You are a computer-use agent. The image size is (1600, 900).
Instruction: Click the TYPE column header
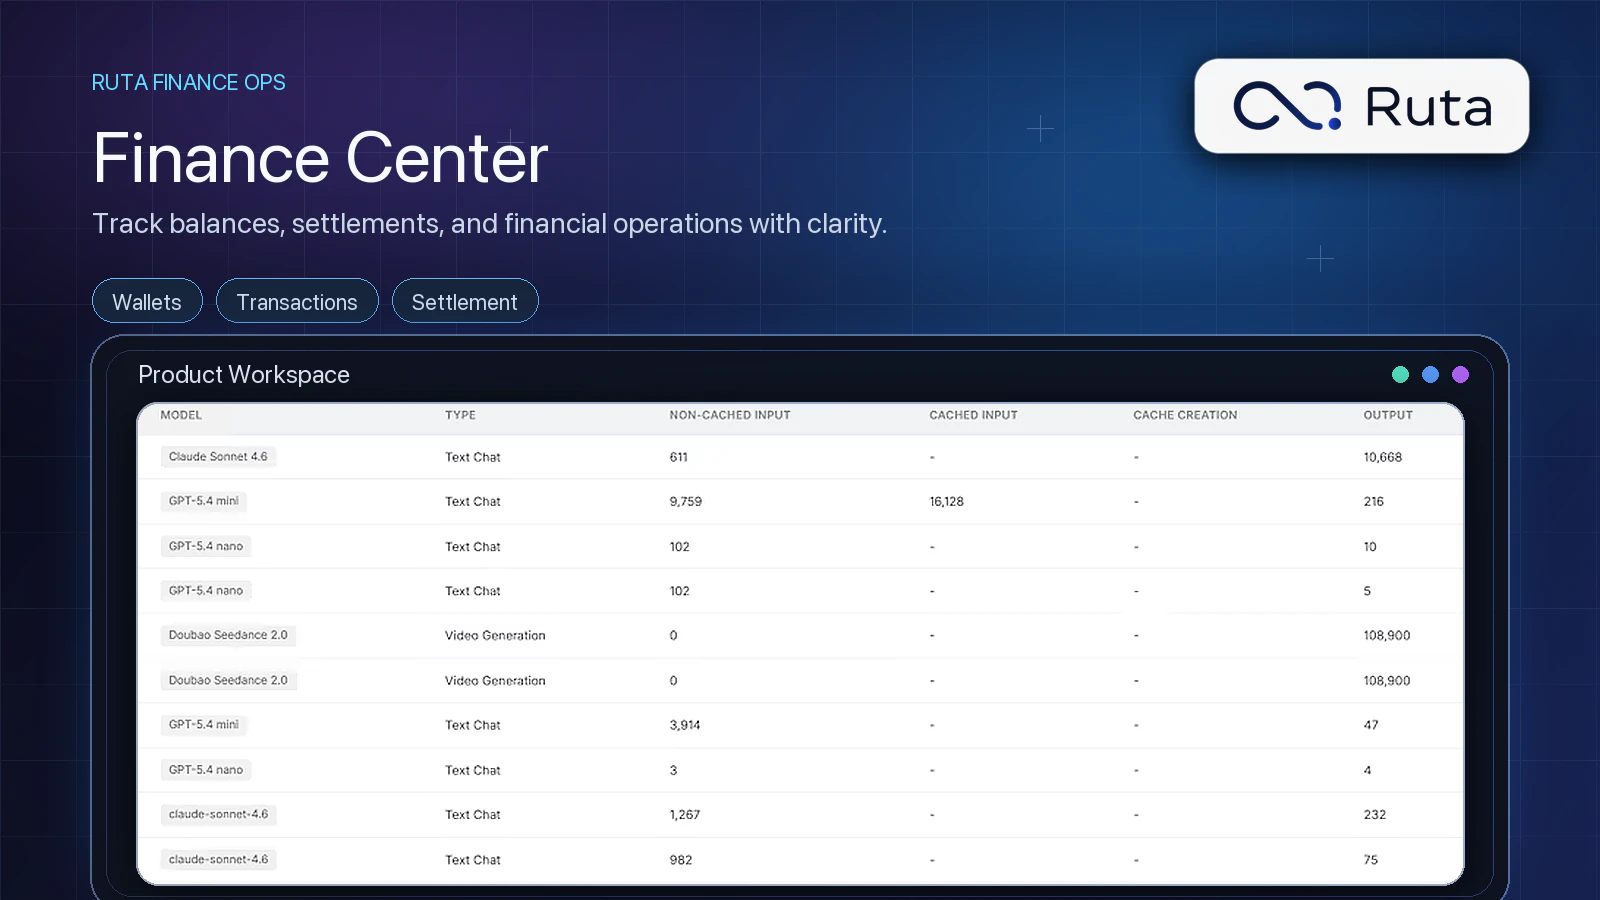tap(460, 415)
